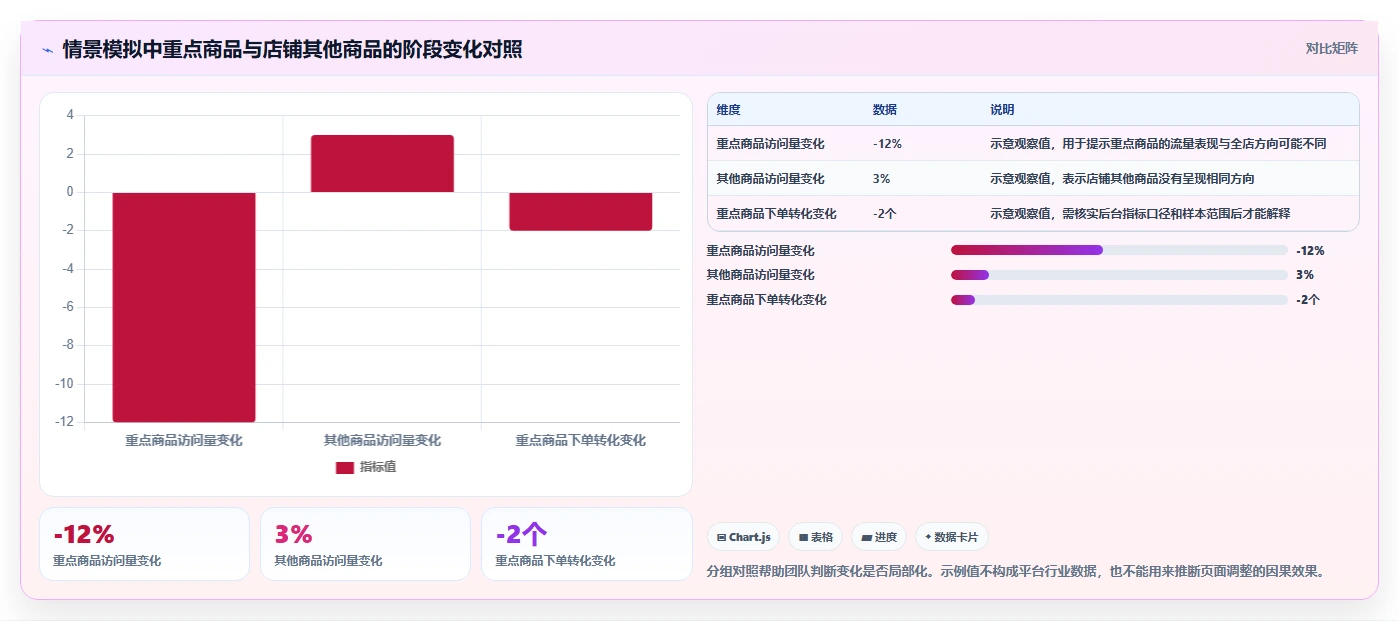The height and width of the screenshot is (621, 1399).
Task: Click the description starting 示意观察值，表示店铺
Action: (x=1122, y=179)
